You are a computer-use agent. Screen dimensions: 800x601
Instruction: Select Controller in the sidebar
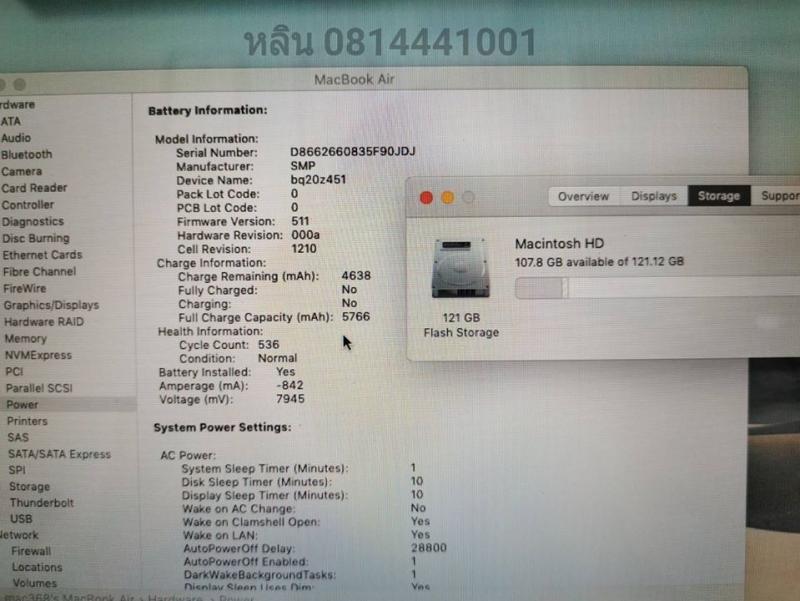point(28,205)
